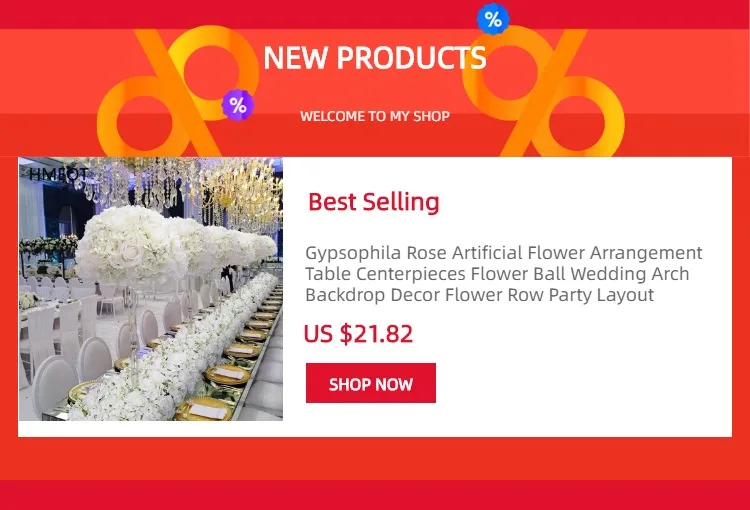
Task: Click the SHOP NOW button
Action: point(371,383)
